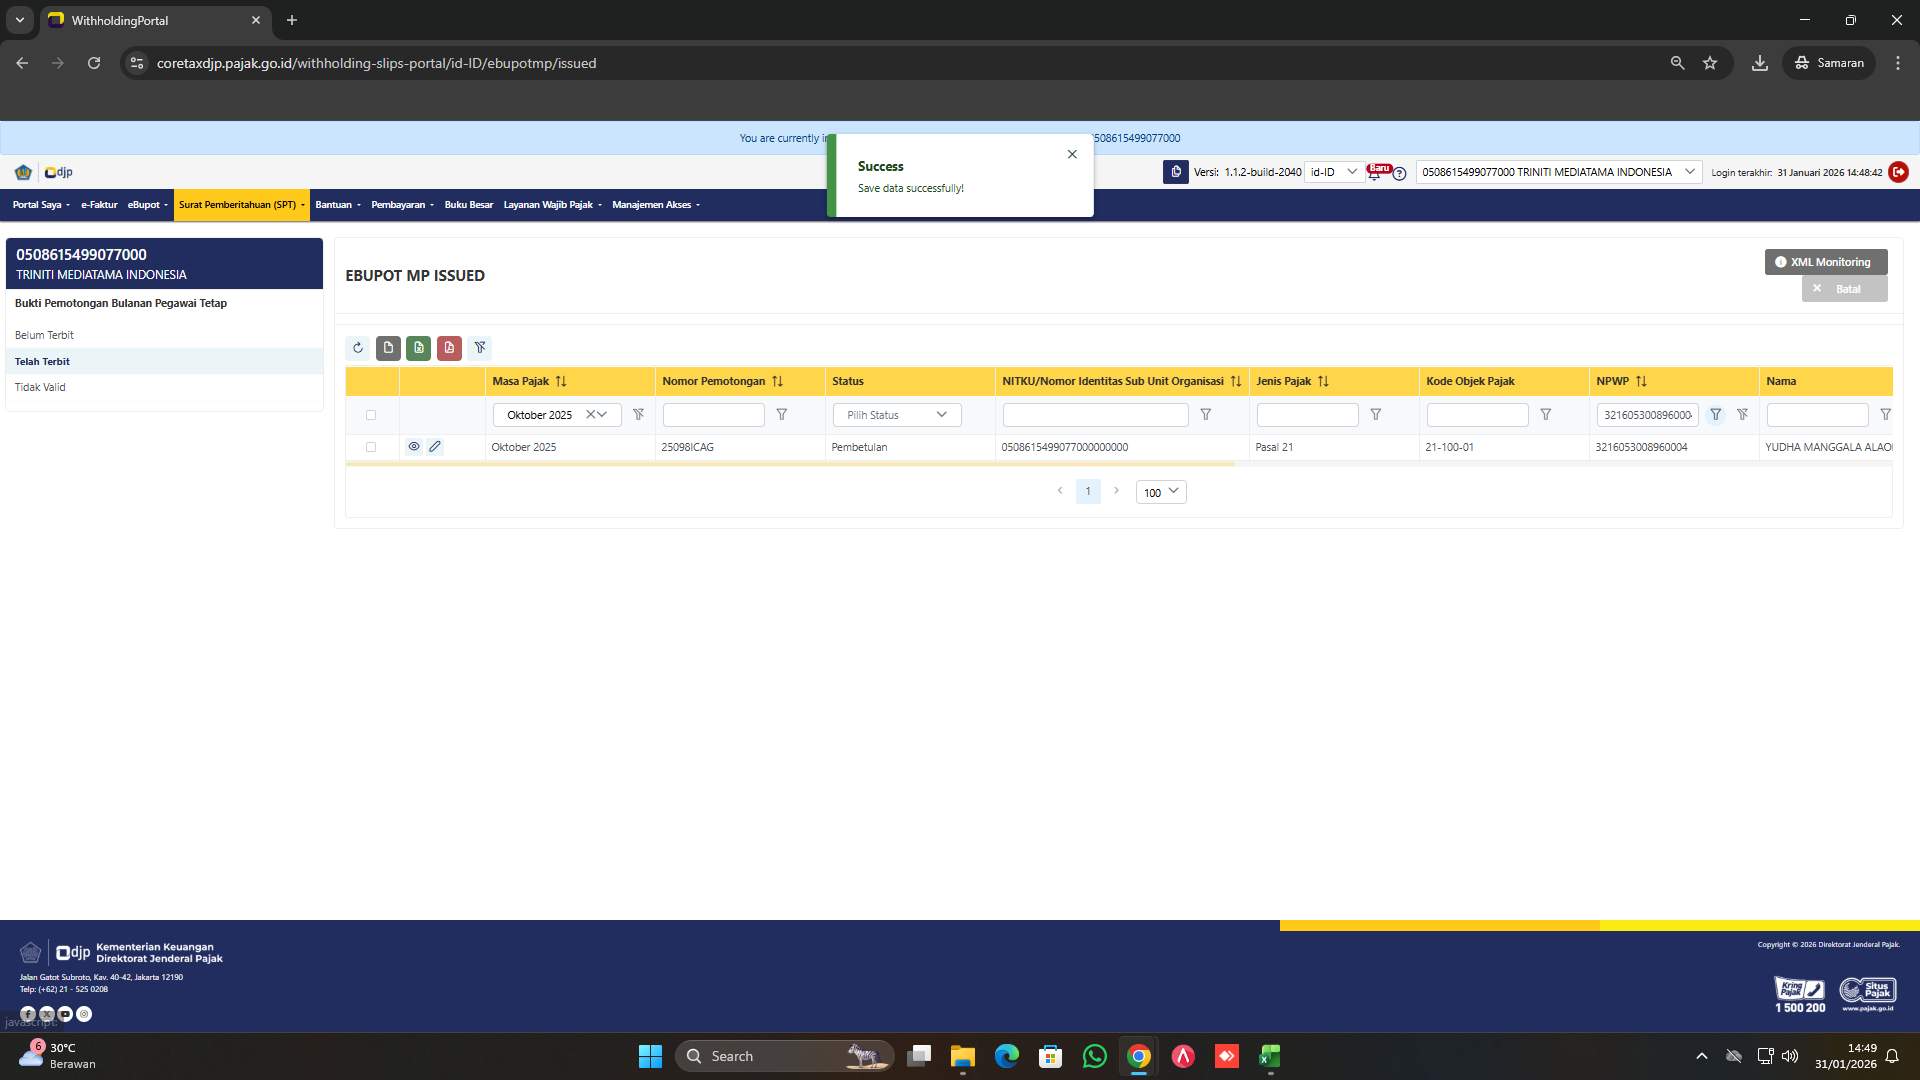Edit the Oktober 2025 withholding slip

point(435,447)
